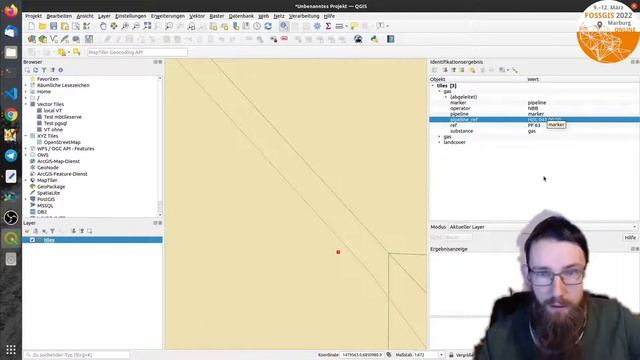Open Visual Studio Code from the dock
This screenshot has height=360, width=640.
(x=11, y=93)
